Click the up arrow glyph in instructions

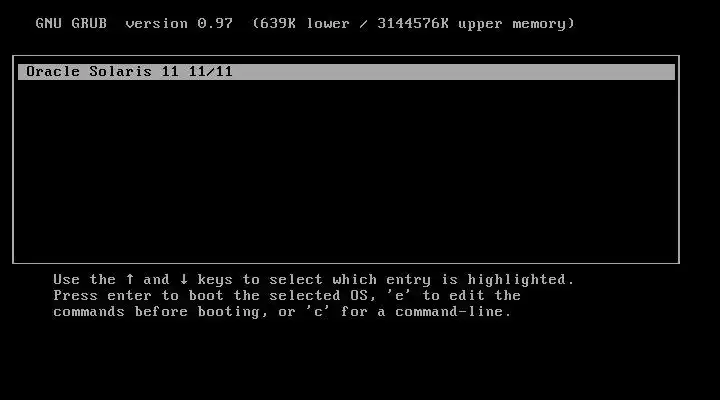pos(130,279)
